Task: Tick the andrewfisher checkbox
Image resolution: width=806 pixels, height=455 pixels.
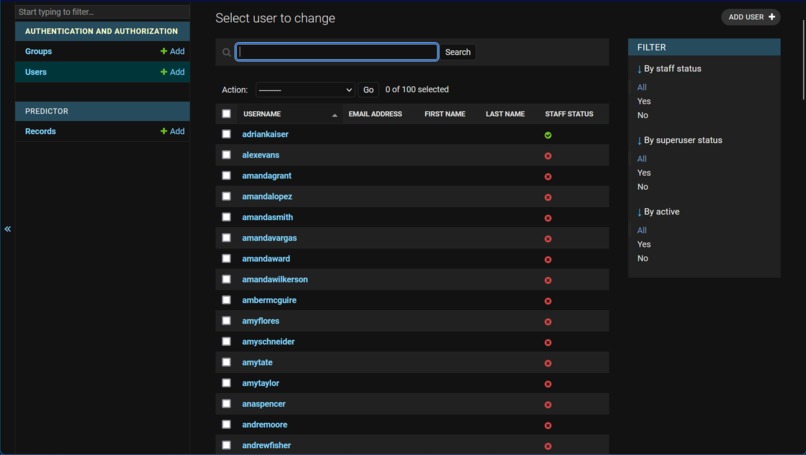Action: click(x=226, y=445)
